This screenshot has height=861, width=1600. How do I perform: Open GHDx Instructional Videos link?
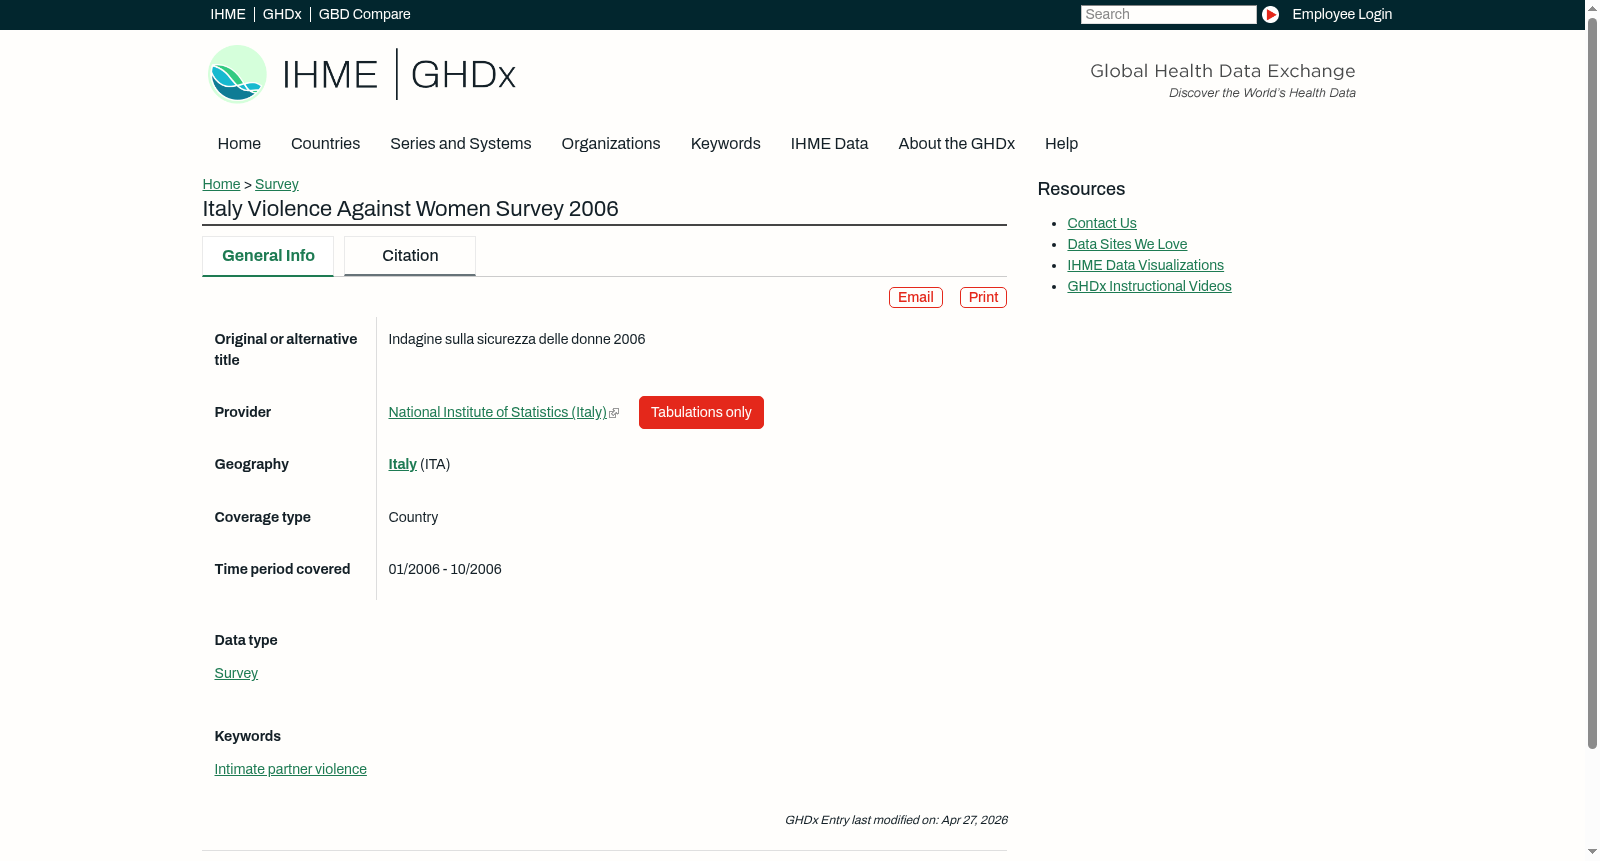[x=1149, y=286]
